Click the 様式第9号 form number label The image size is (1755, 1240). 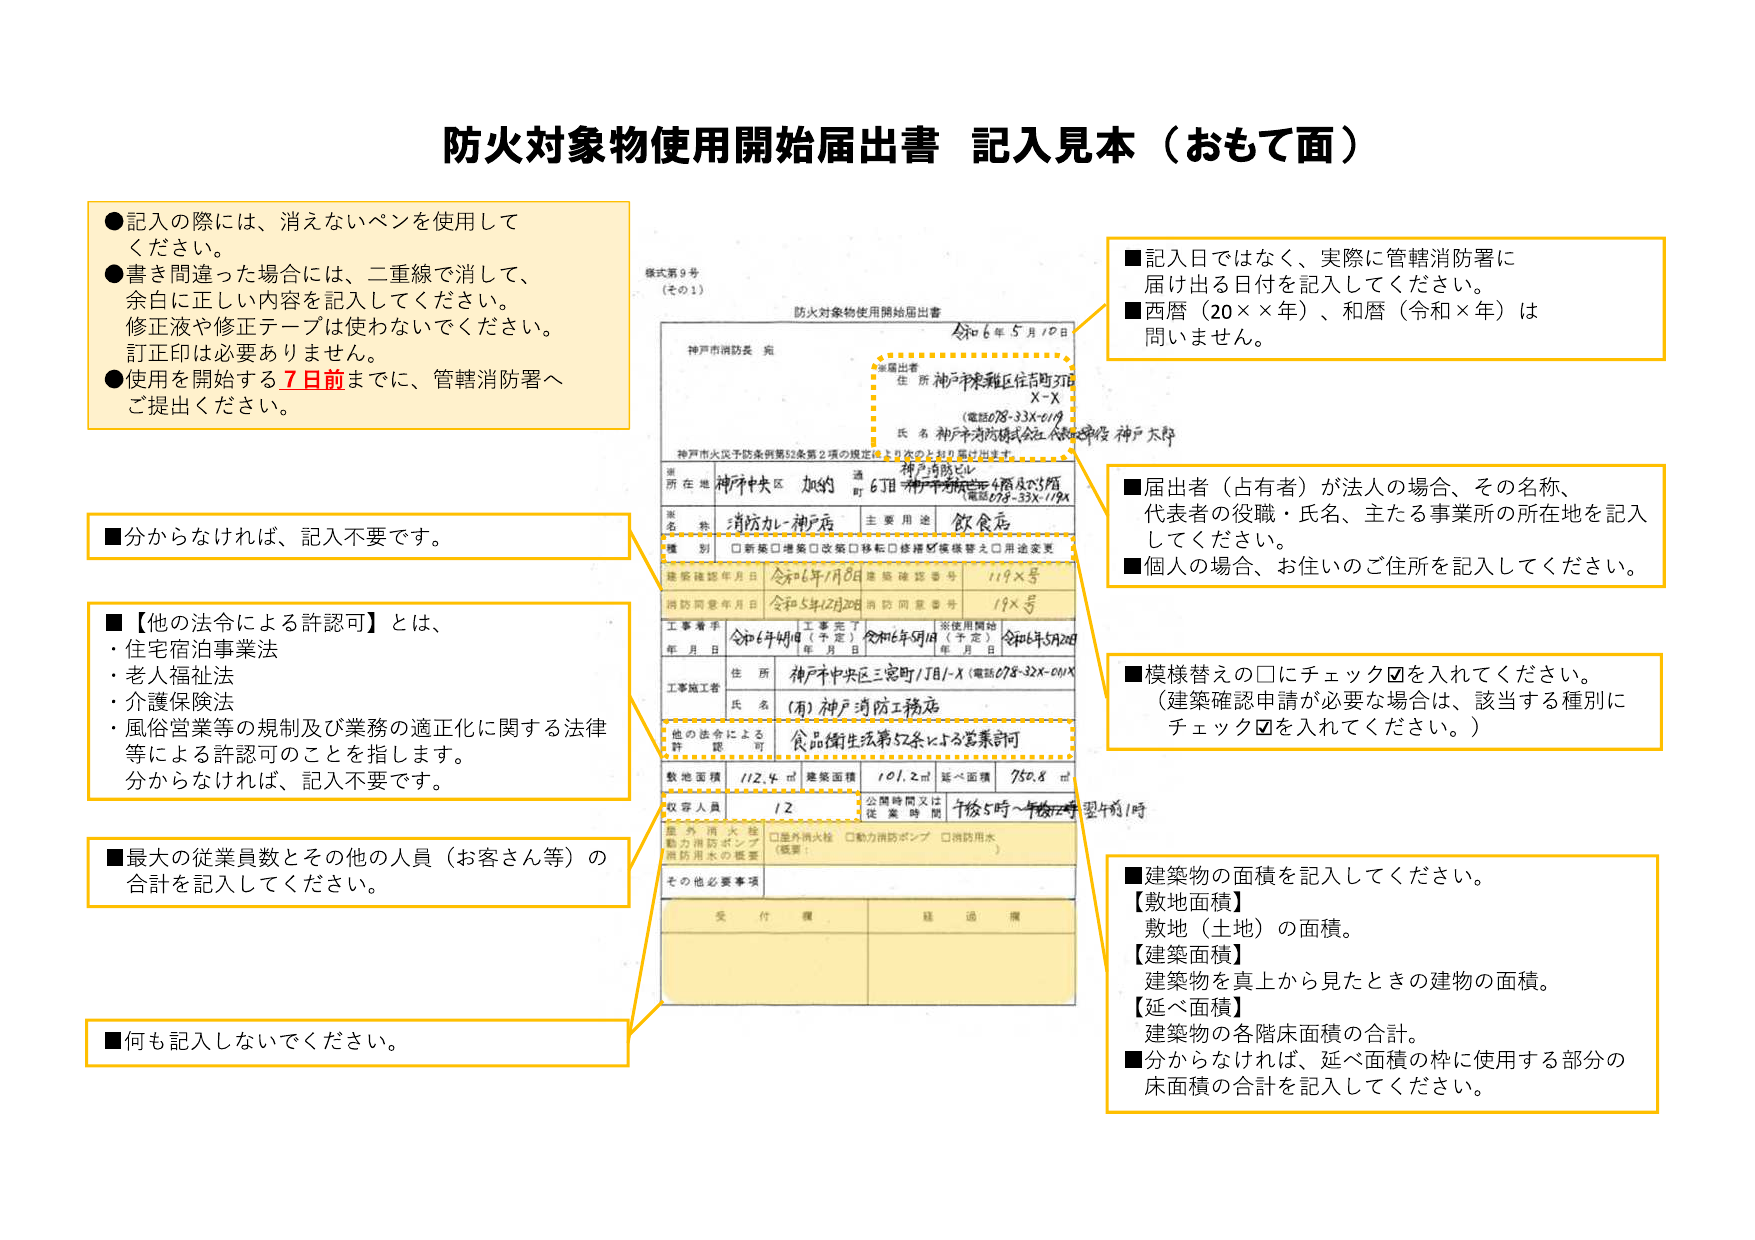[672, 273]
